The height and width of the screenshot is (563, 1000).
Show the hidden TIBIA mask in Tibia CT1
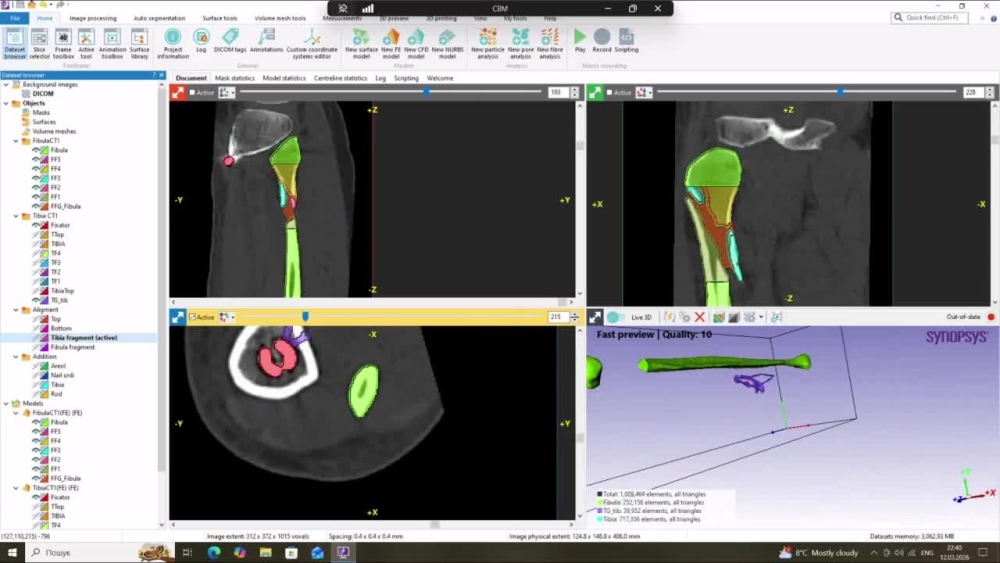pyautogui.click(x=36, y=244)
